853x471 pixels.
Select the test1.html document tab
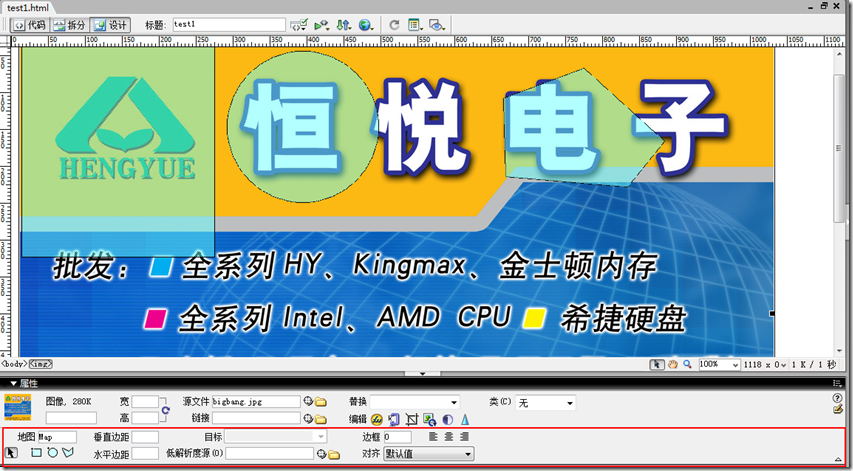pos(27,8)
